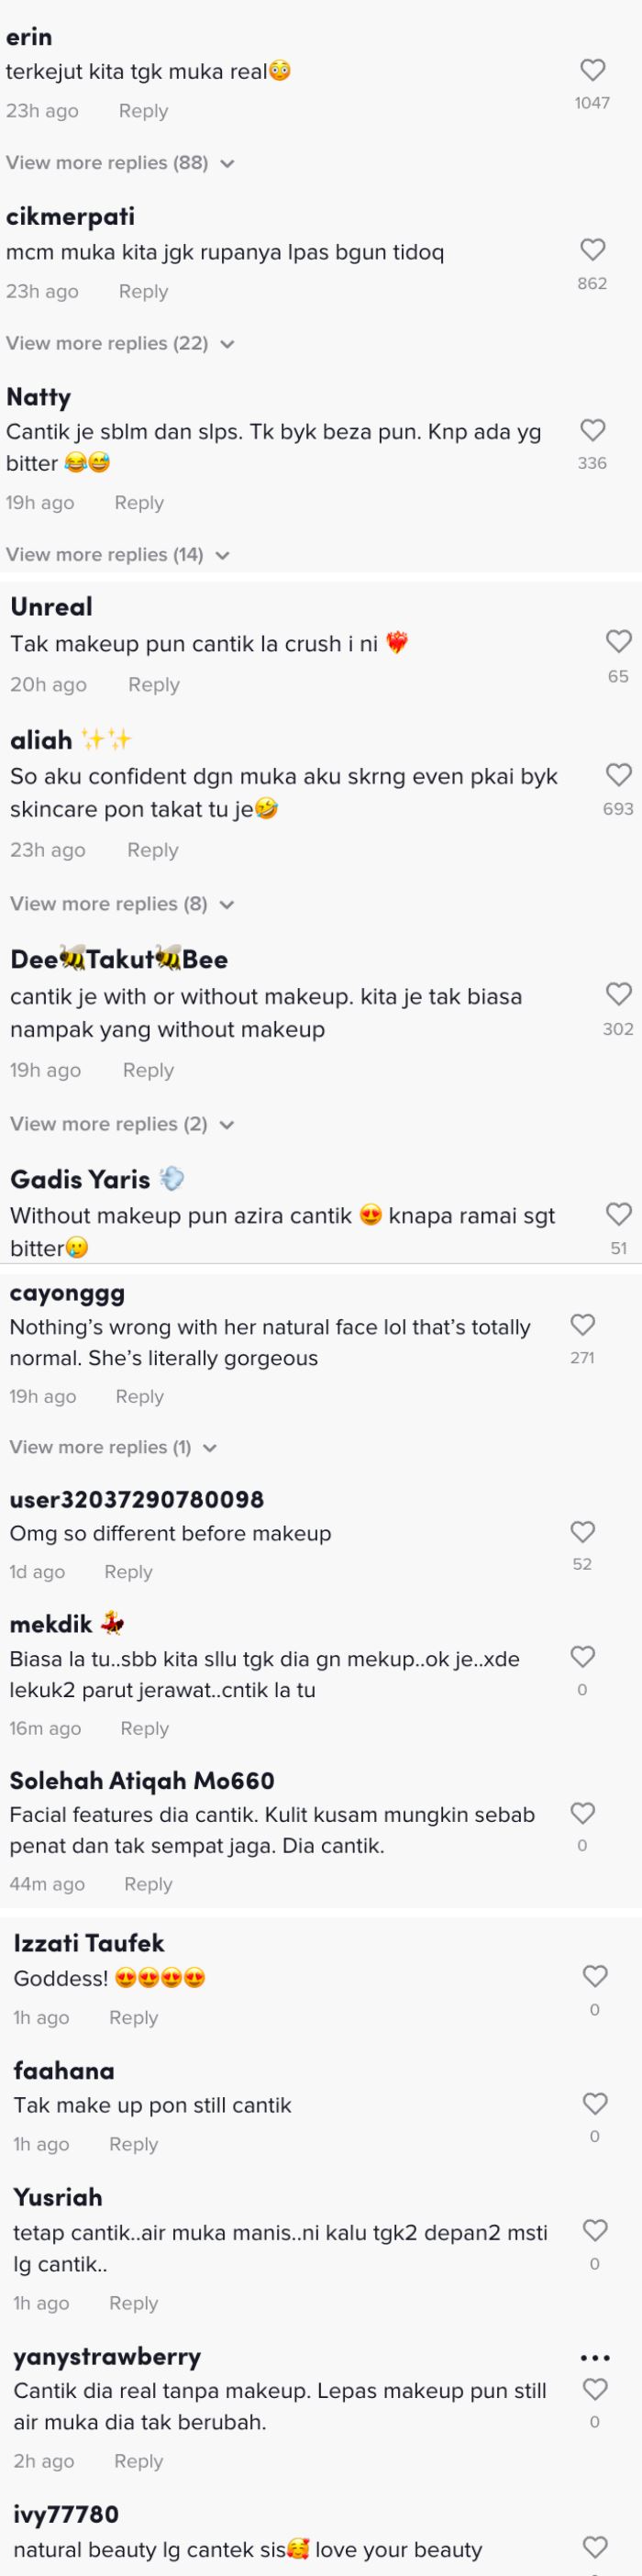Screen dimensions: 642x2576
Task: Toggle the heart on Yusriah's comment
Action: pos(594,2224)
